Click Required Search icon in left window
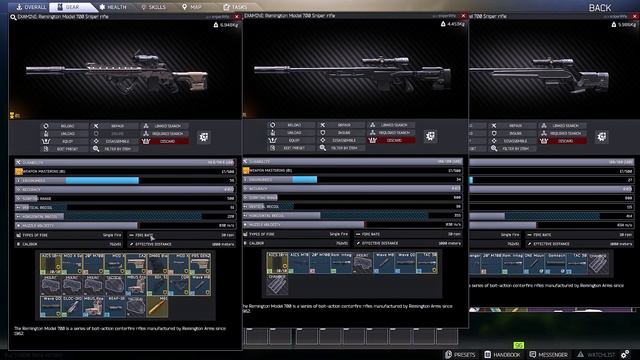Viewport: 640px width, 360px height. point(146,133)
